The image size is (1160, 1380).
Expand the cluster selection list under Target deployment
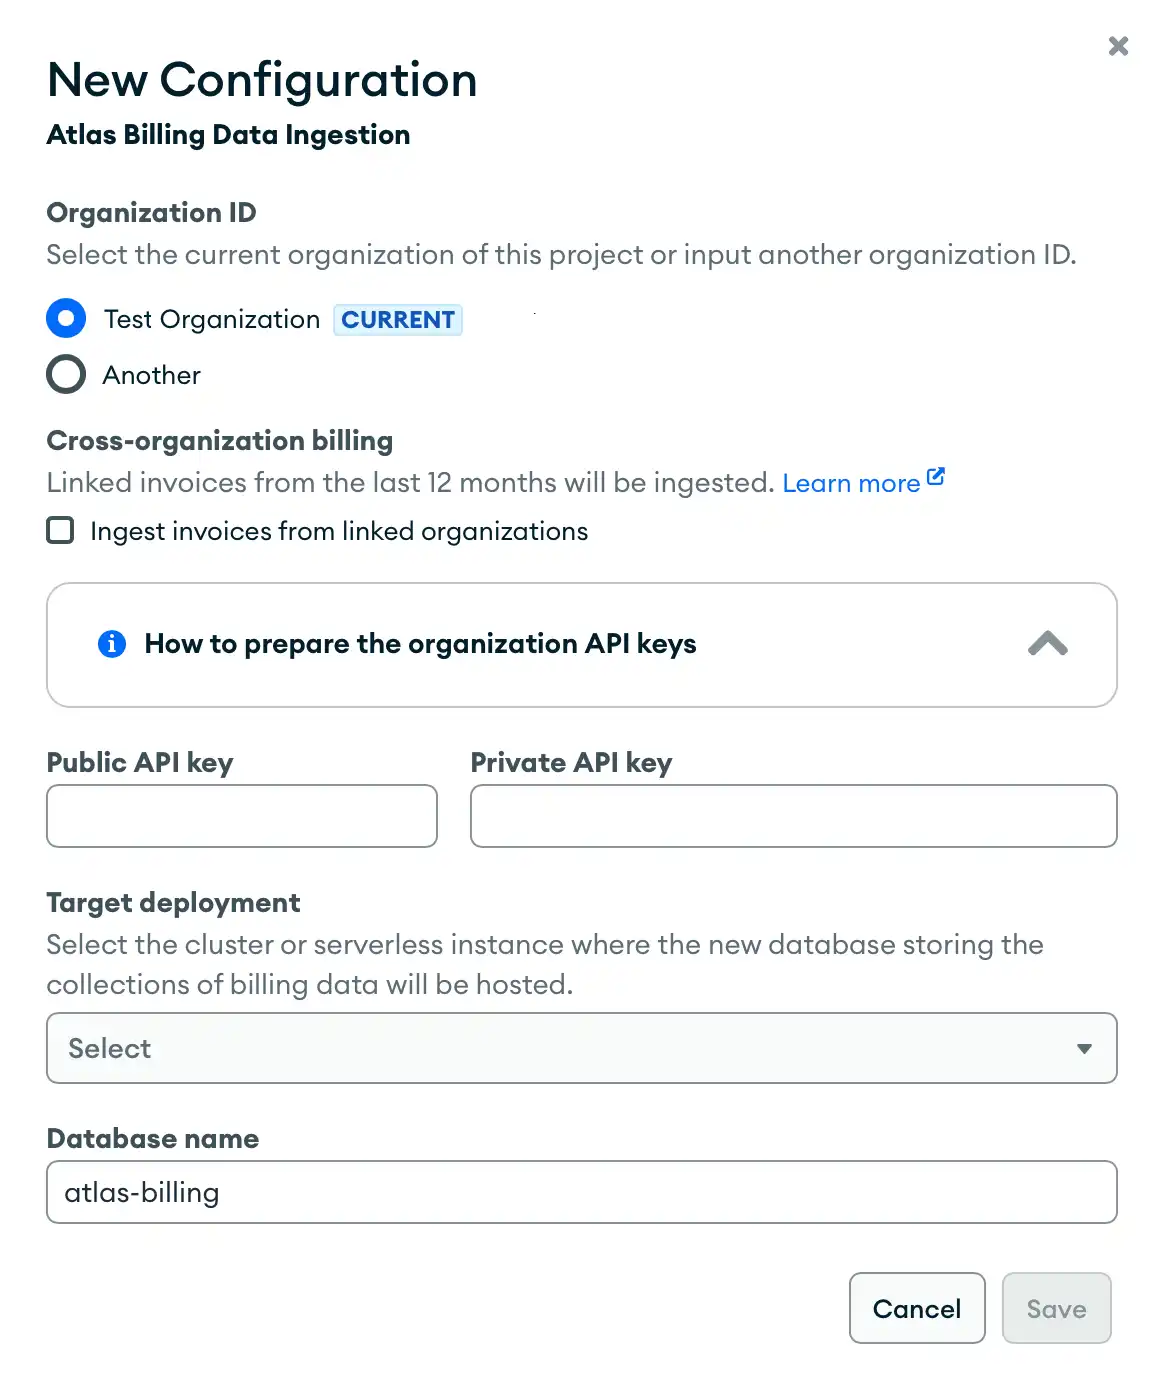[581, 1049]
